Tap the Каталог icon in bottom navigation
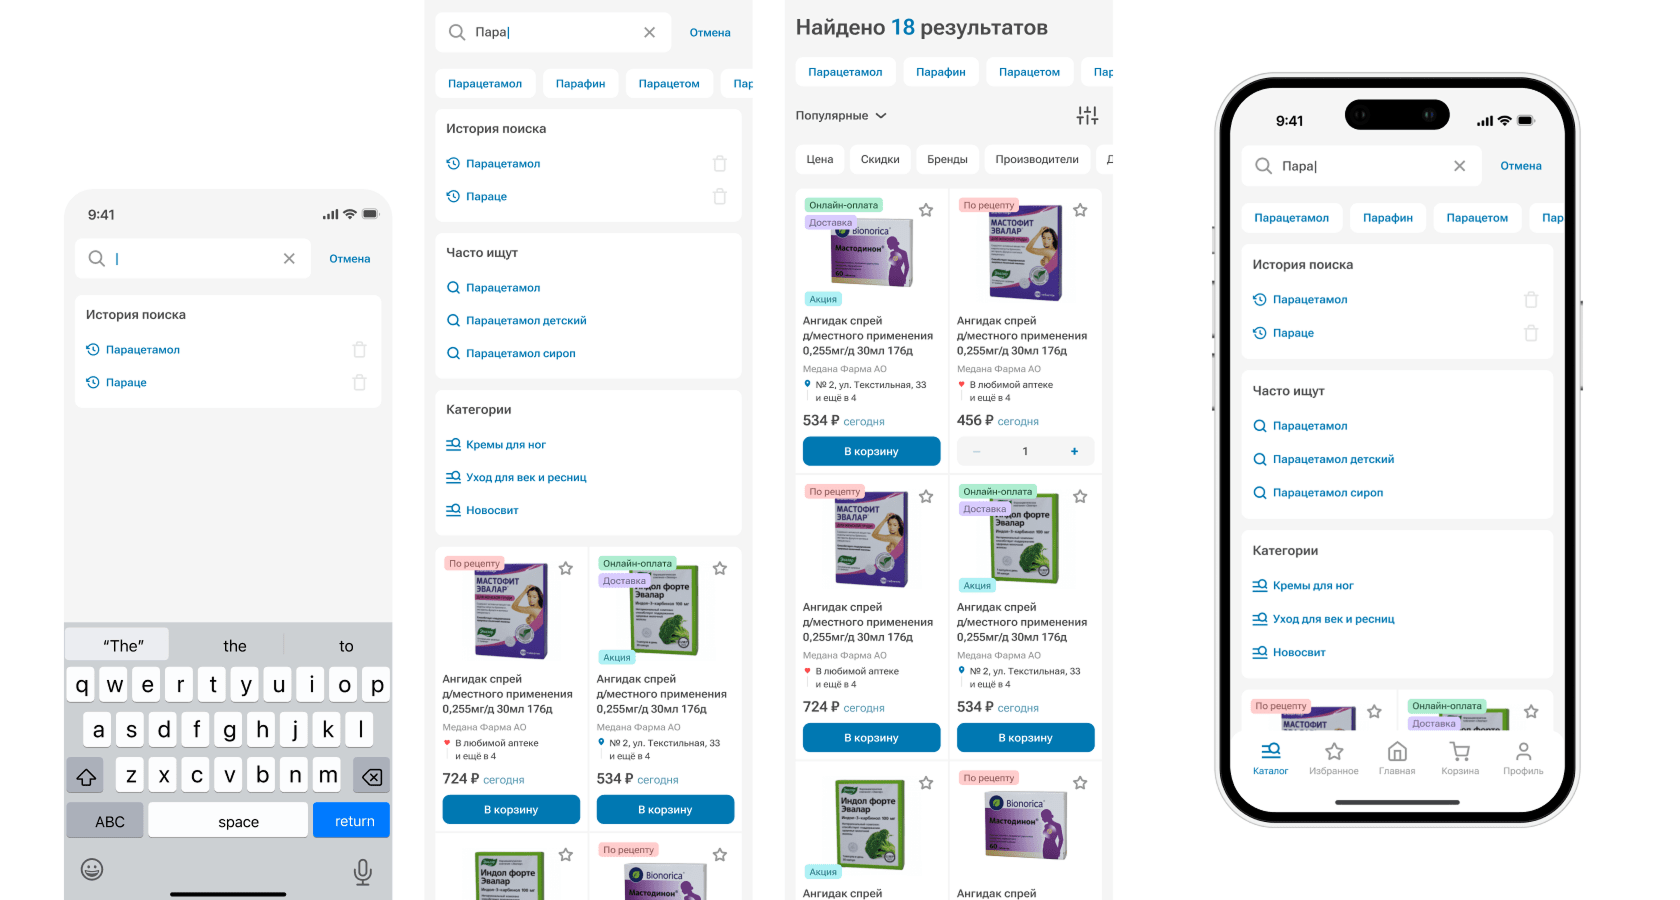The height and width of the screenshot is (900, 1680). (x=1270, y=758)
